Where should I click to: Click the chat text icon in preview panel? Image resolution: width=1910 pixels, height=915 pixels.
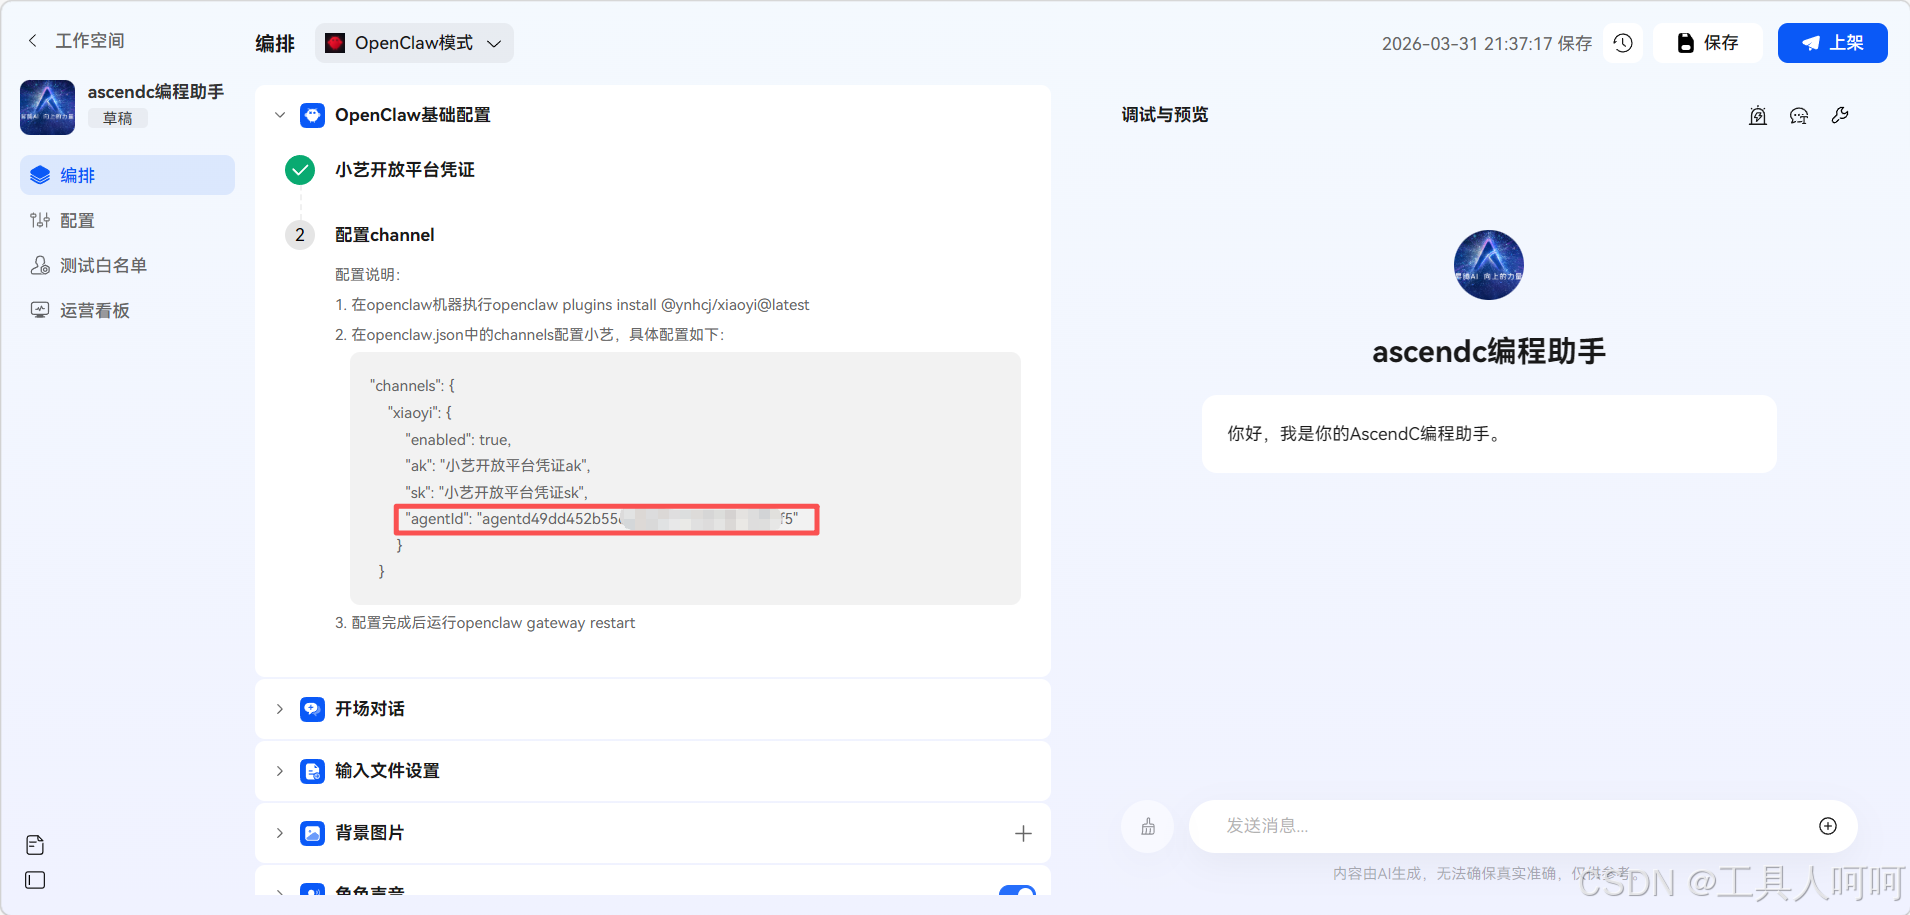tap(1799, 116)
